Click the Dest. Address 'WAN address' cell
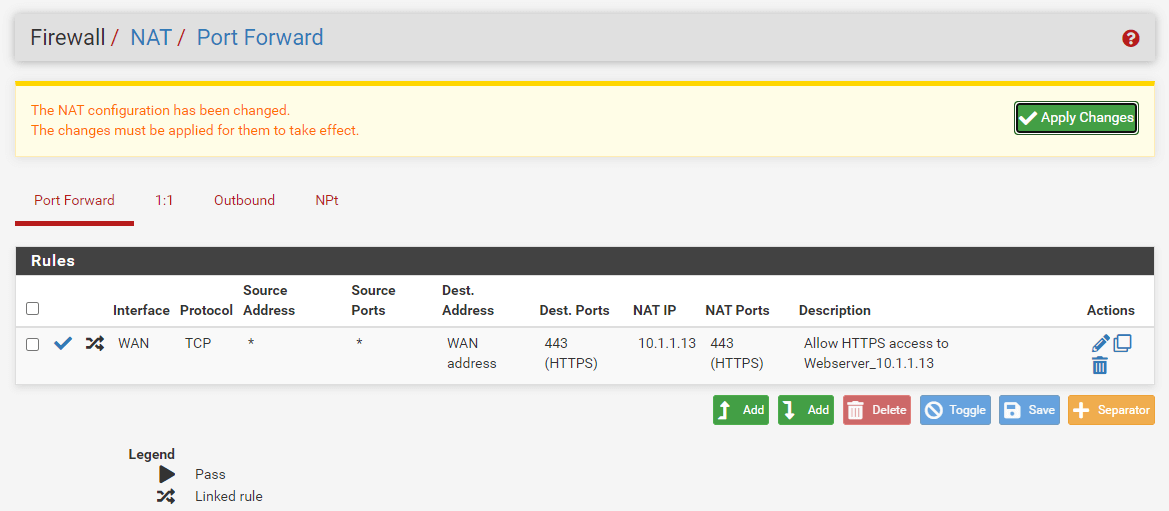Screen dimensions: 1169x511 tap(472, 354)
